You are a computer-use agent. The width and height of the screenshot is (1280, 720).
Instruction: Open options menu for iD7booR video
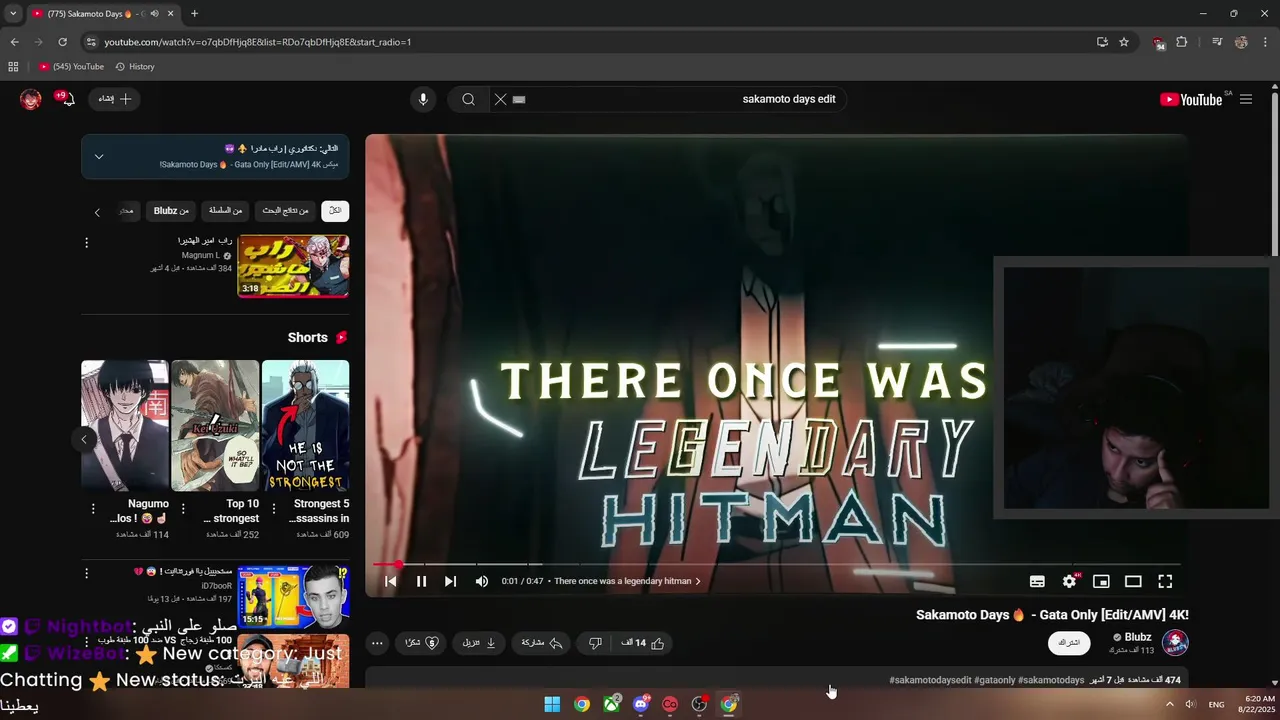(86, 573)
